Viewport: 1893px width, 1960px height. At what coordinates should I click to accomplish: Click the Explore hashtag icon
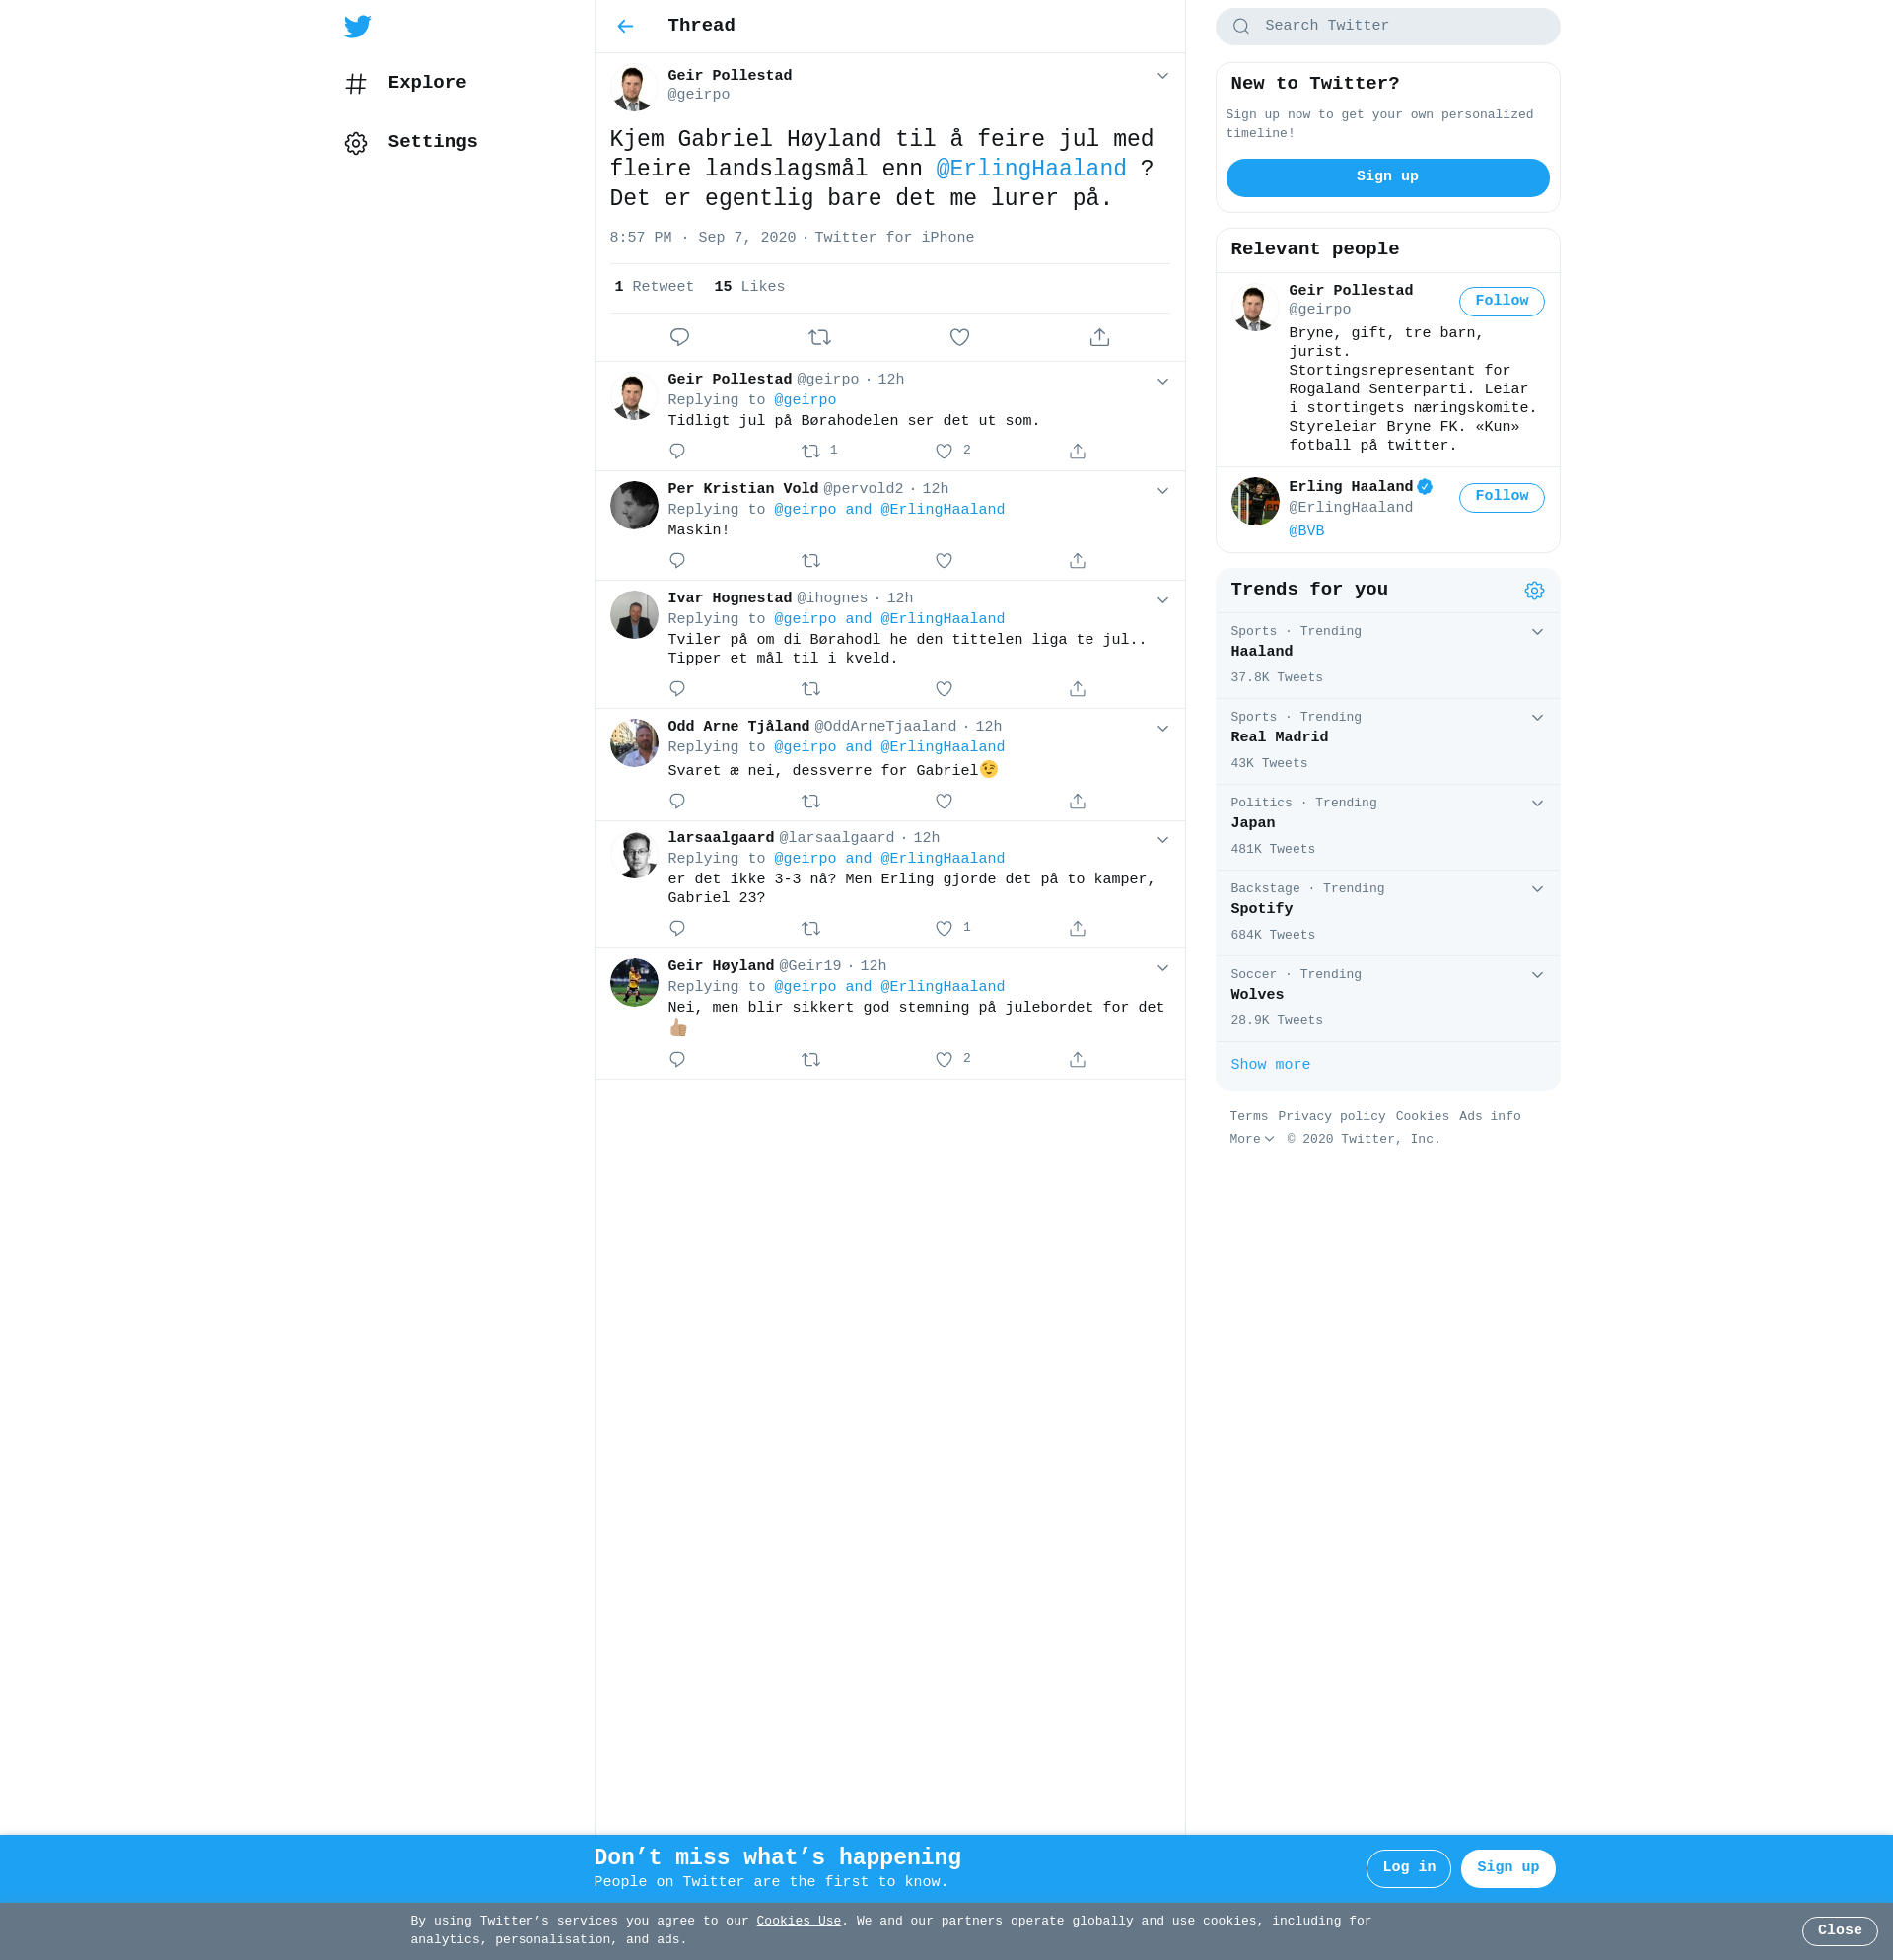tap(356, 83)
